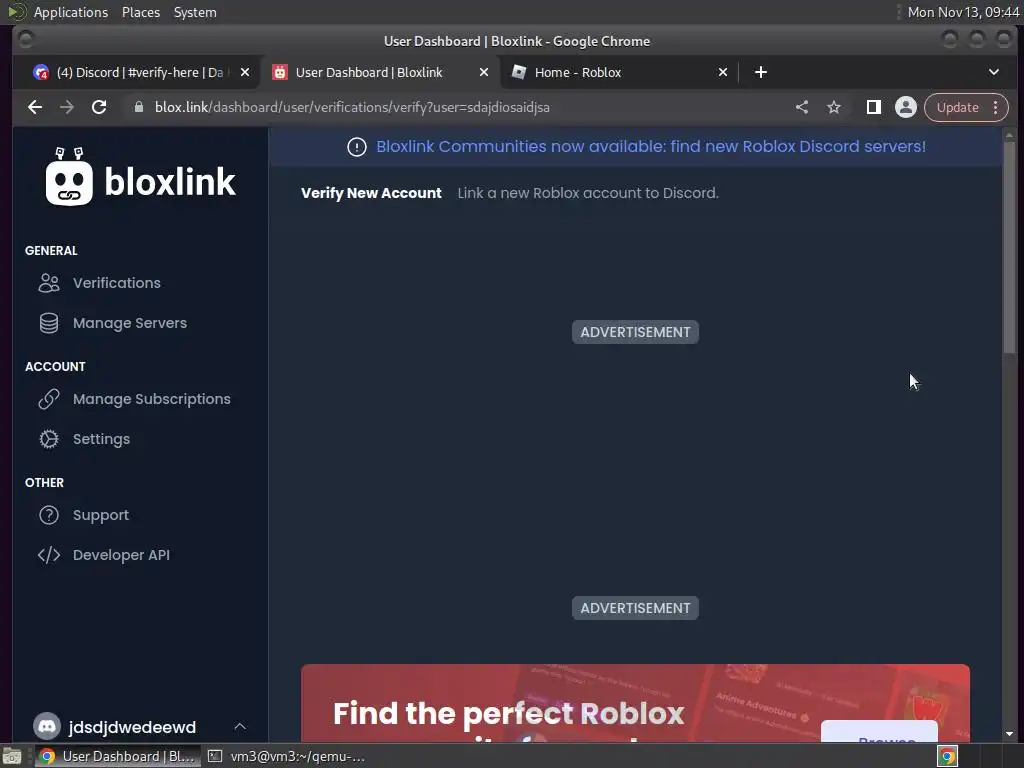Switch to the Home - Roblox tab
The image size is (1024, 768).
click(619, 72)
